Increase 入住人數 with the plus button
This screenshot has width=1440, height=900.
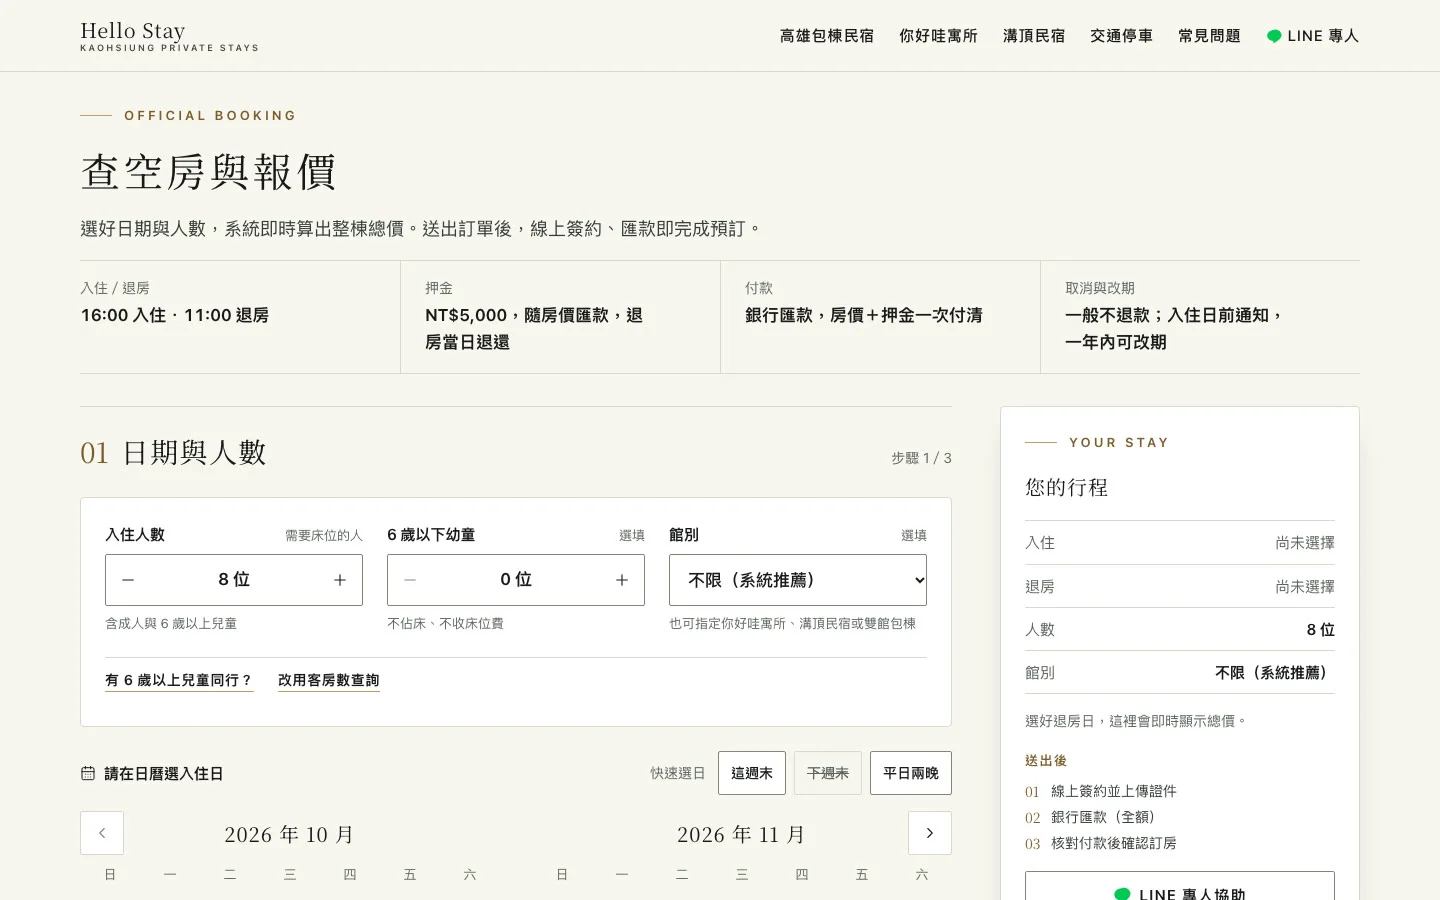click(340, 580)
